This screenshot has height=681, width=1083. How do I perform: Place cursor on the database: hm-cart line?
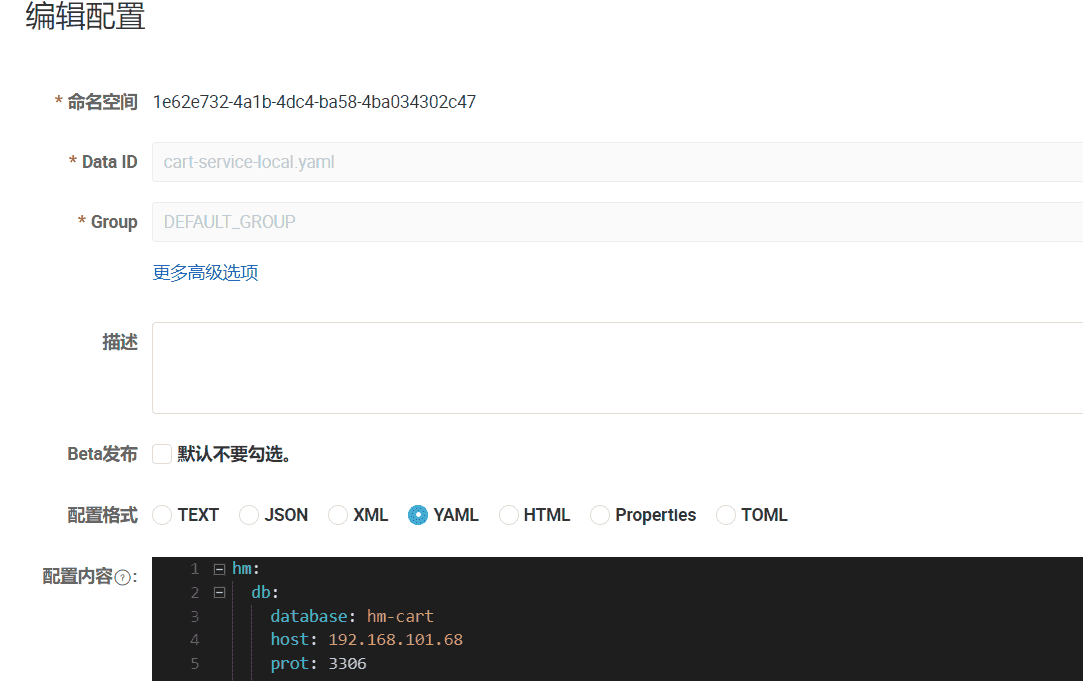pyautogui.click(x=351, y=616)
